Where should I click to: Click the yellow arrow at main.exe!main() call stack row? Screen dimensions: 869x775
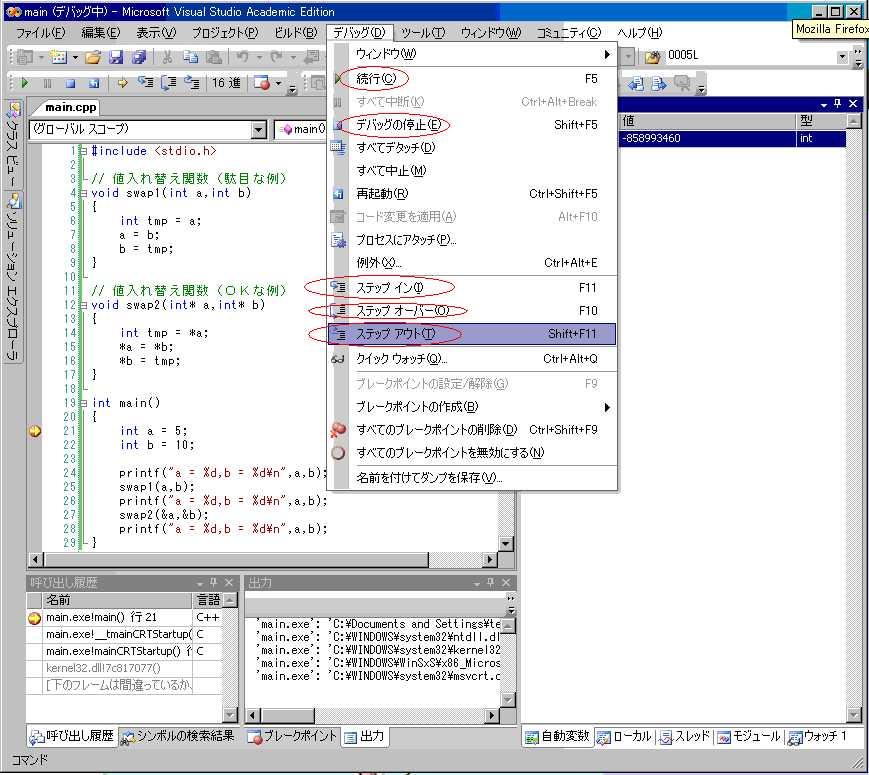click(34, 618)
